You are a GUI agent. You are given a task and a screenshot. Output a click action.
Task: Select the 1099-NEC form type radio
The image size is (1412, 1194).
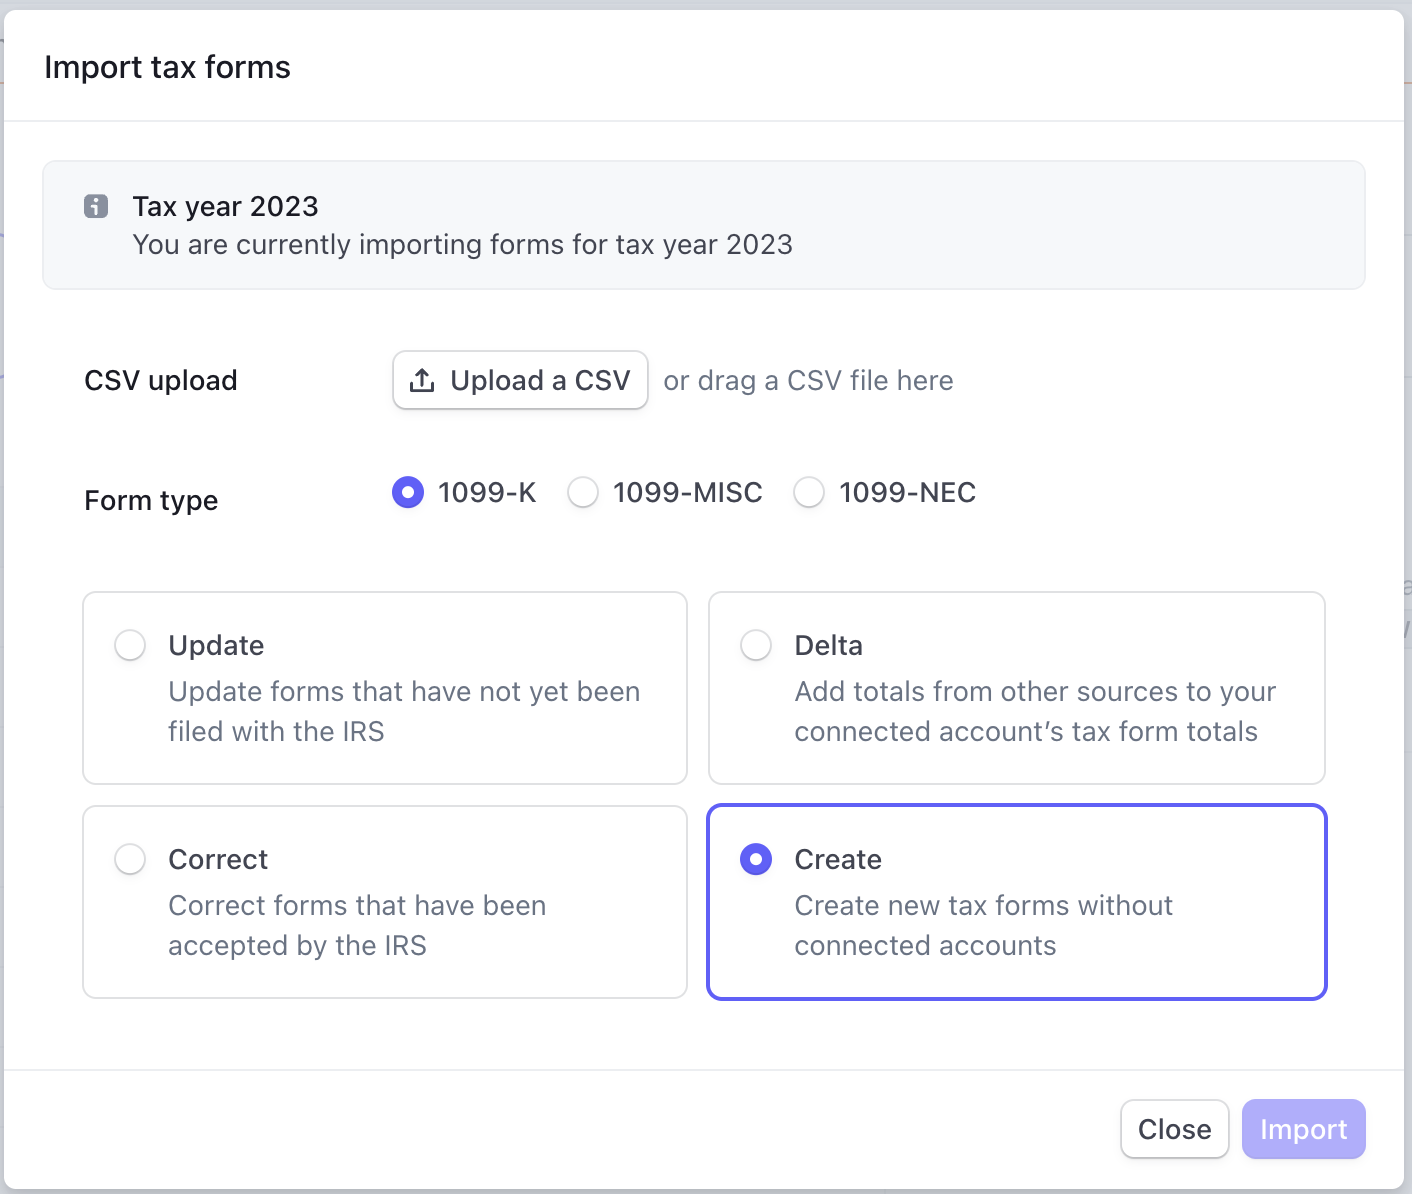tap(809, 492)
